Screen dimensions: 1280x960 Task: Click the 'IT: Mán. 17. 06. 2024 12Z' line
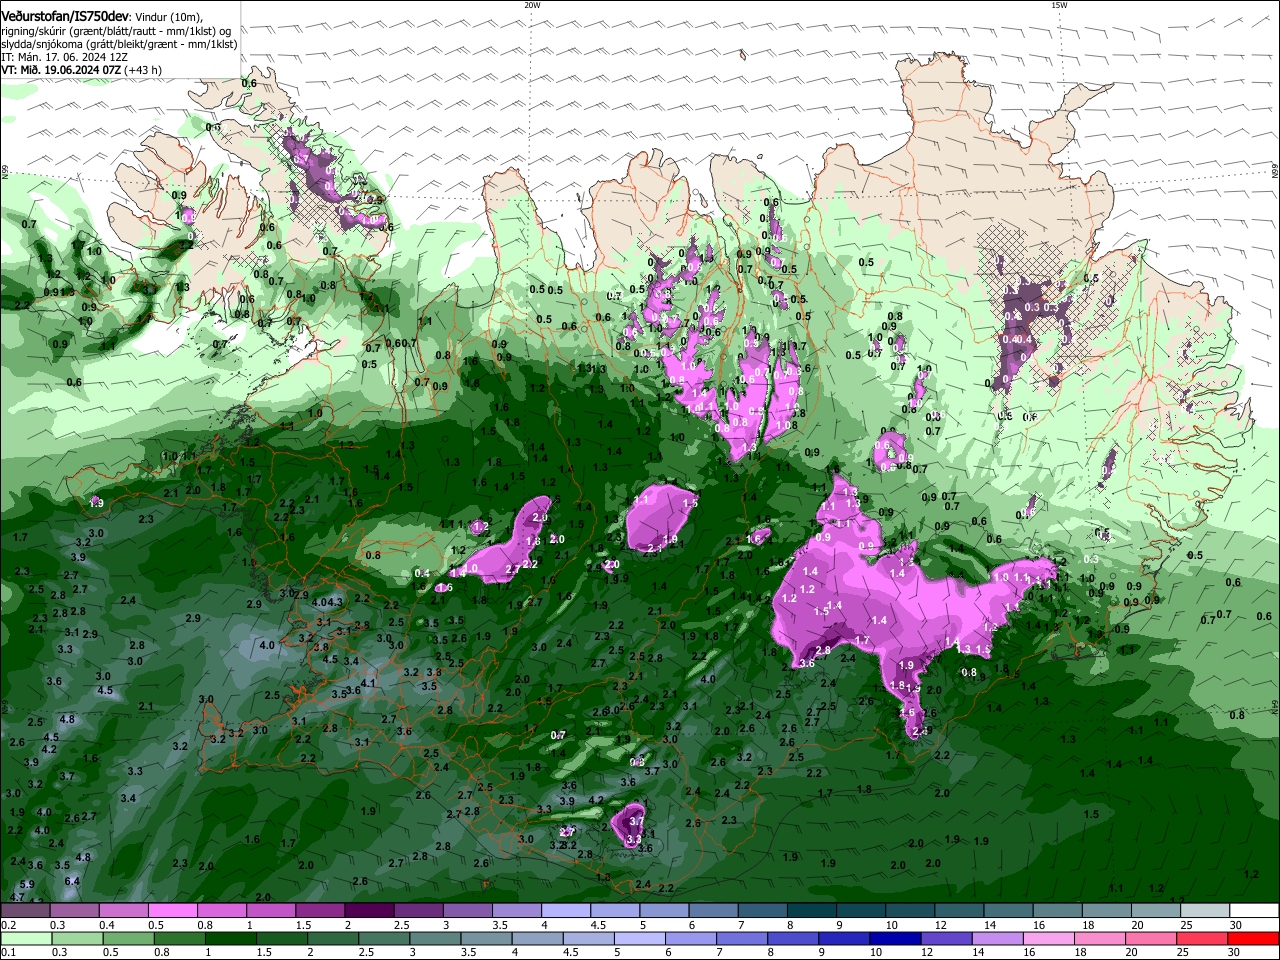point(64,57)
